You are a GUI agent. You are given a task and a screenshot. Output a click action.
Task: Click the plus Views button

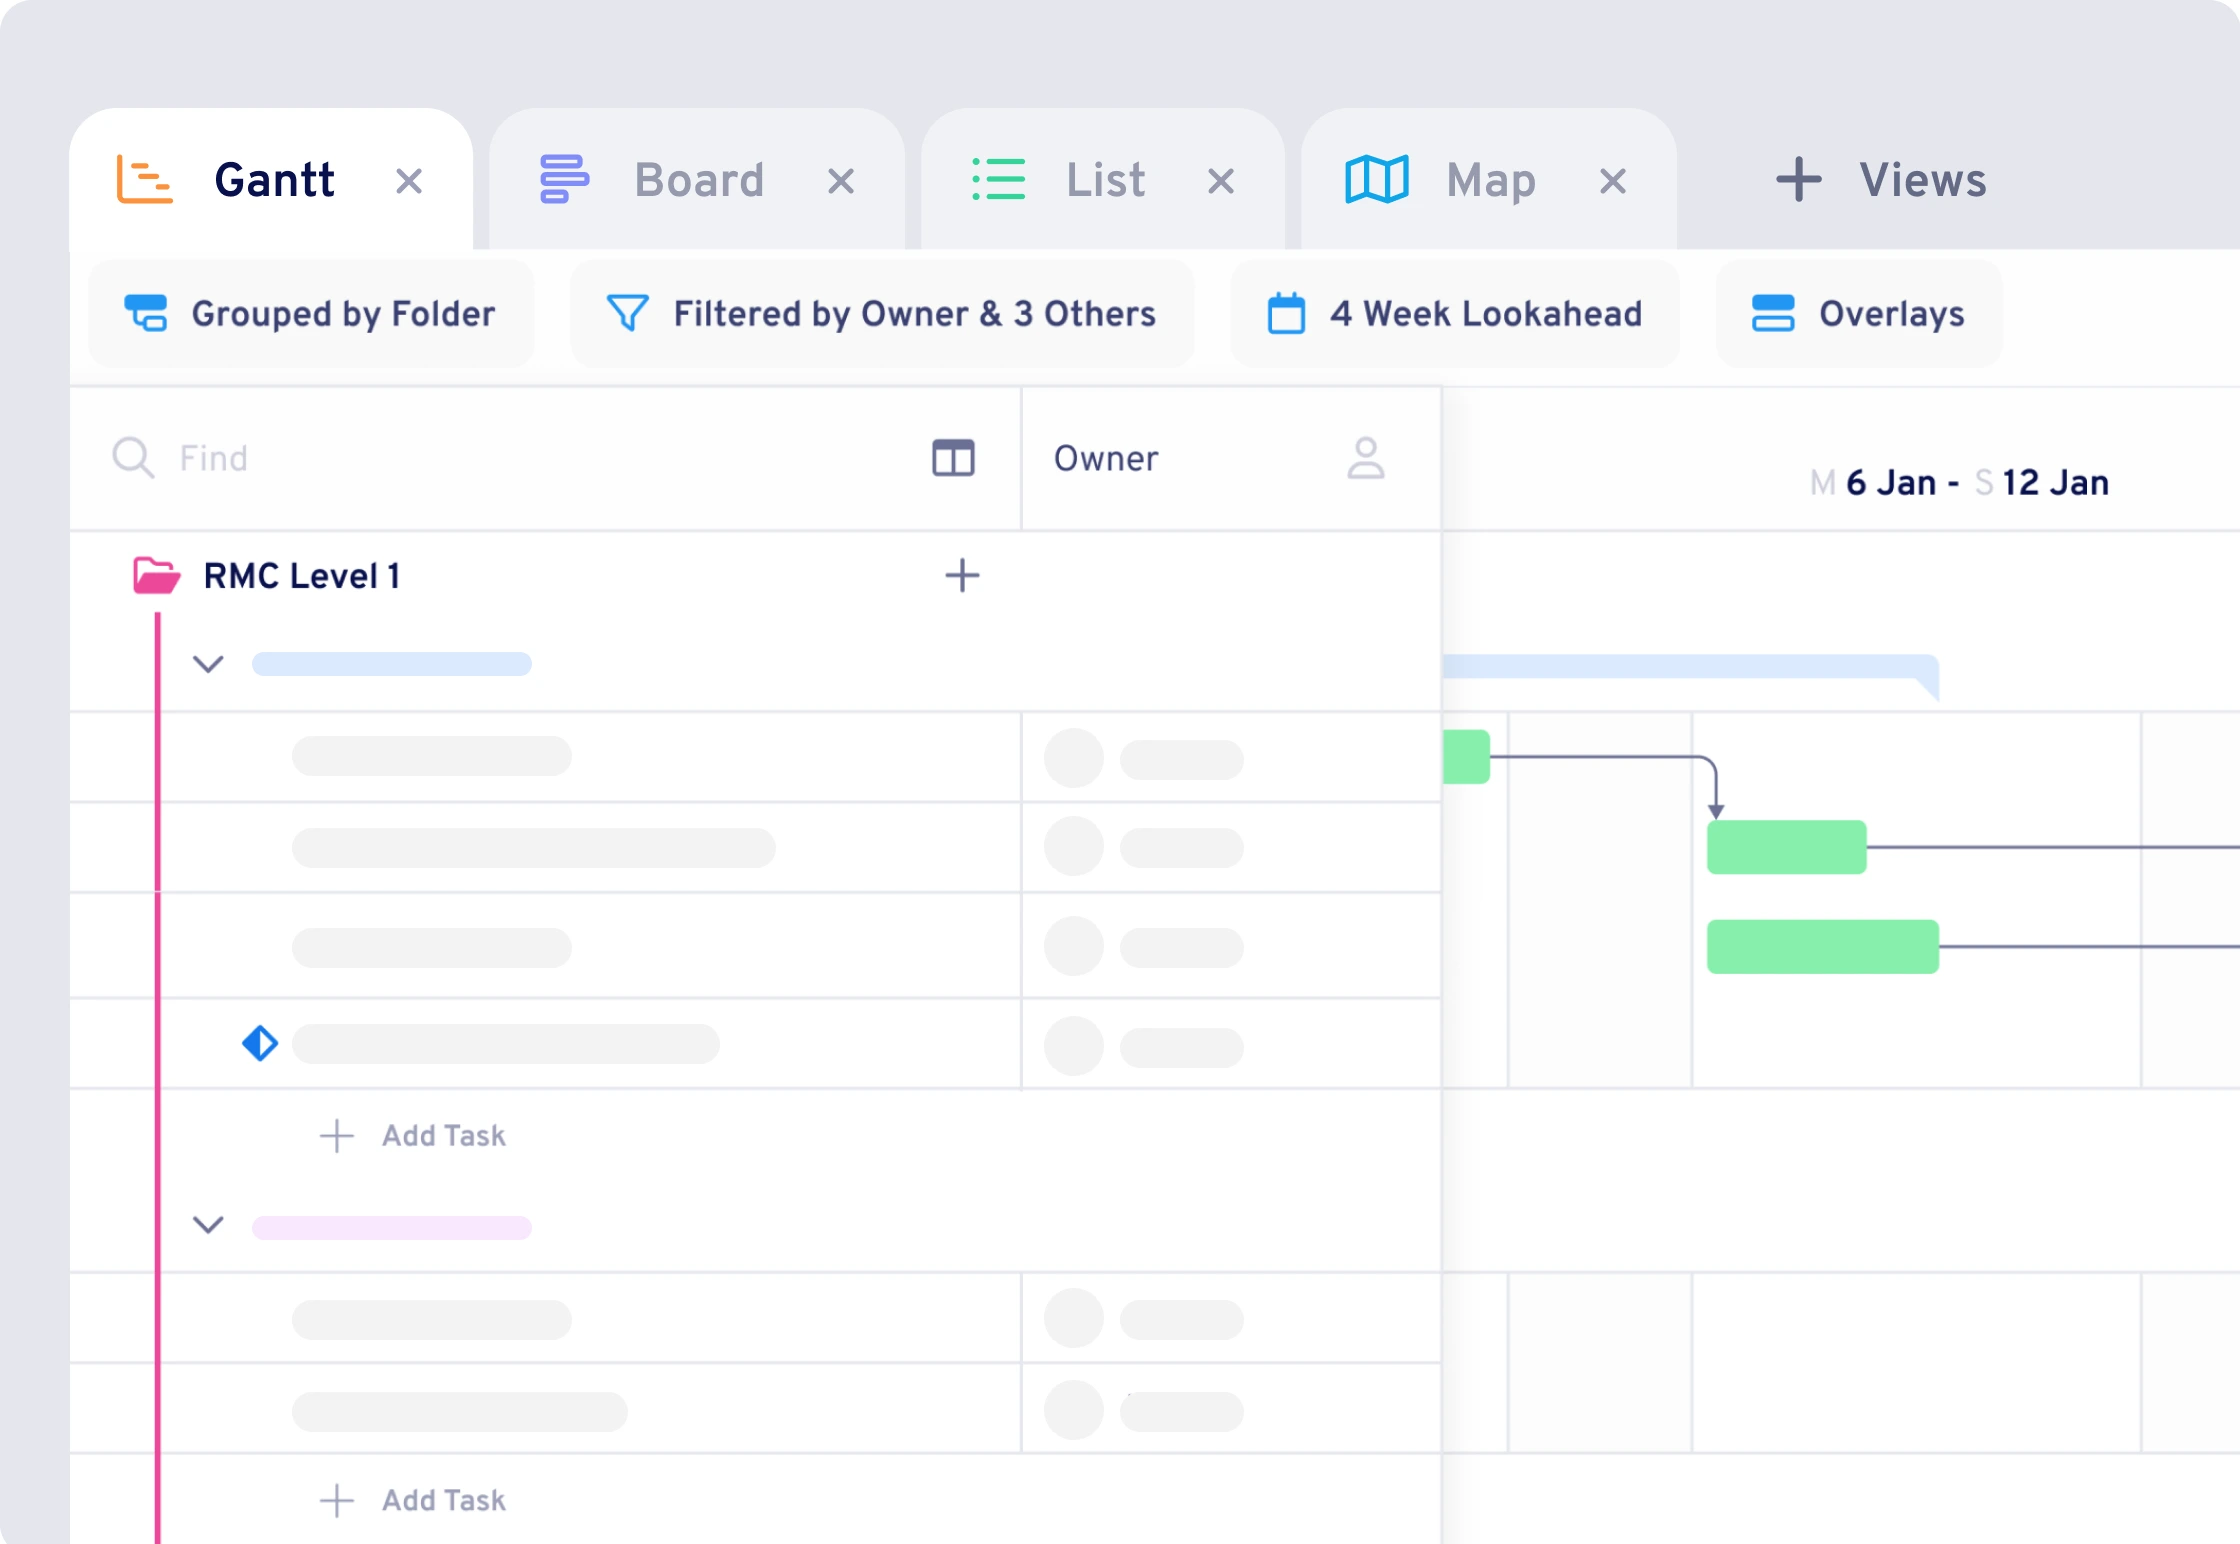tap(1881, 181)
